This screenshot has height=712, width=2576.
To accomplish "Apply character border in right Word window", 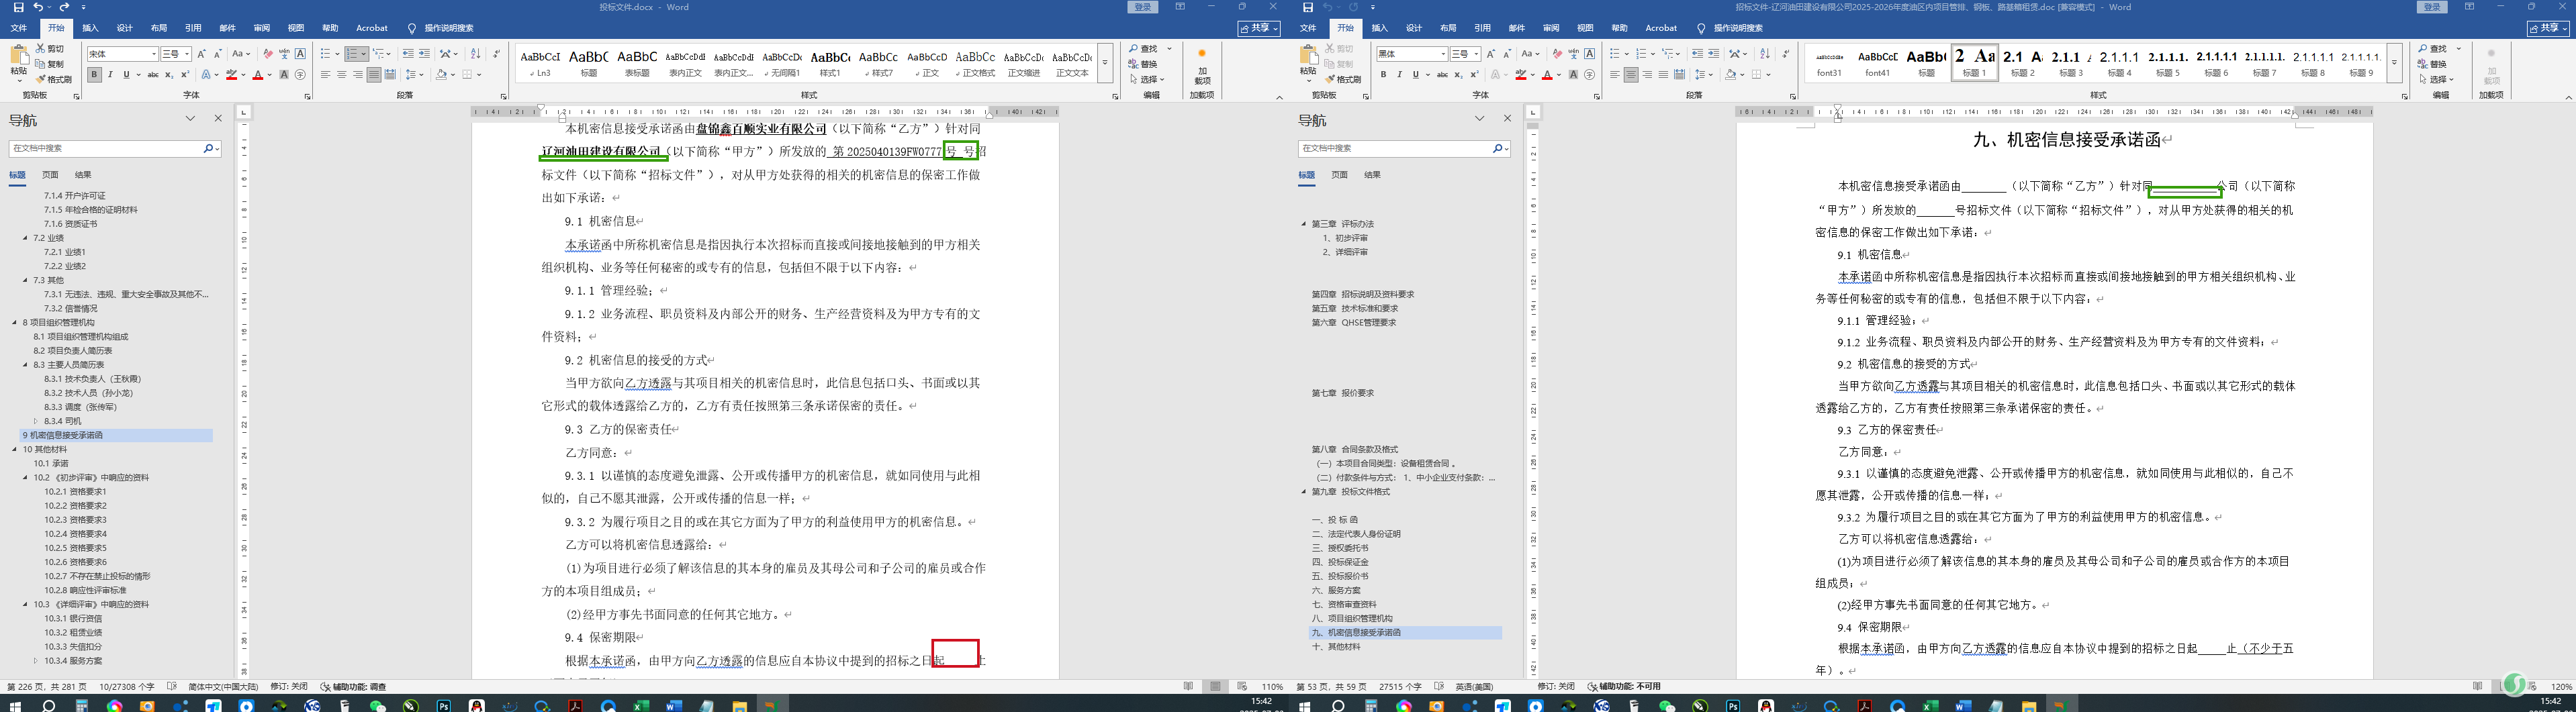I will [x=1589, y=53].
